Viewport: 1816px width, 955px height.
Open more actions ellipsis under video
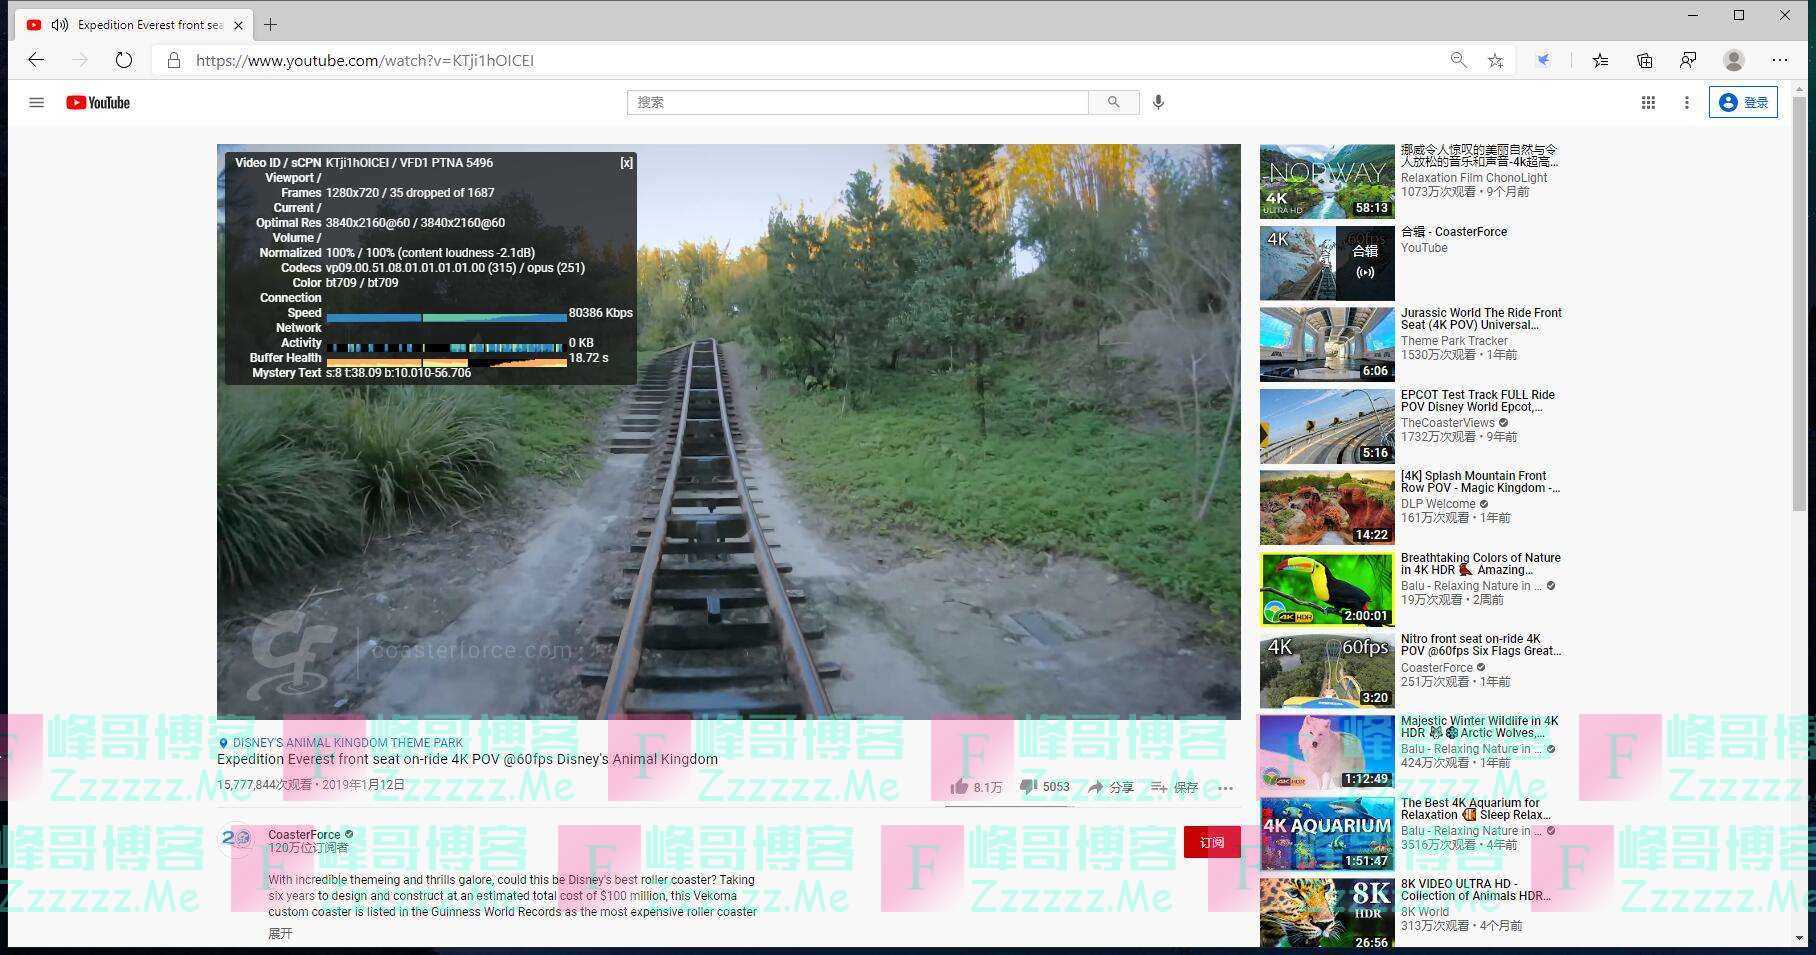[1226, 787]
